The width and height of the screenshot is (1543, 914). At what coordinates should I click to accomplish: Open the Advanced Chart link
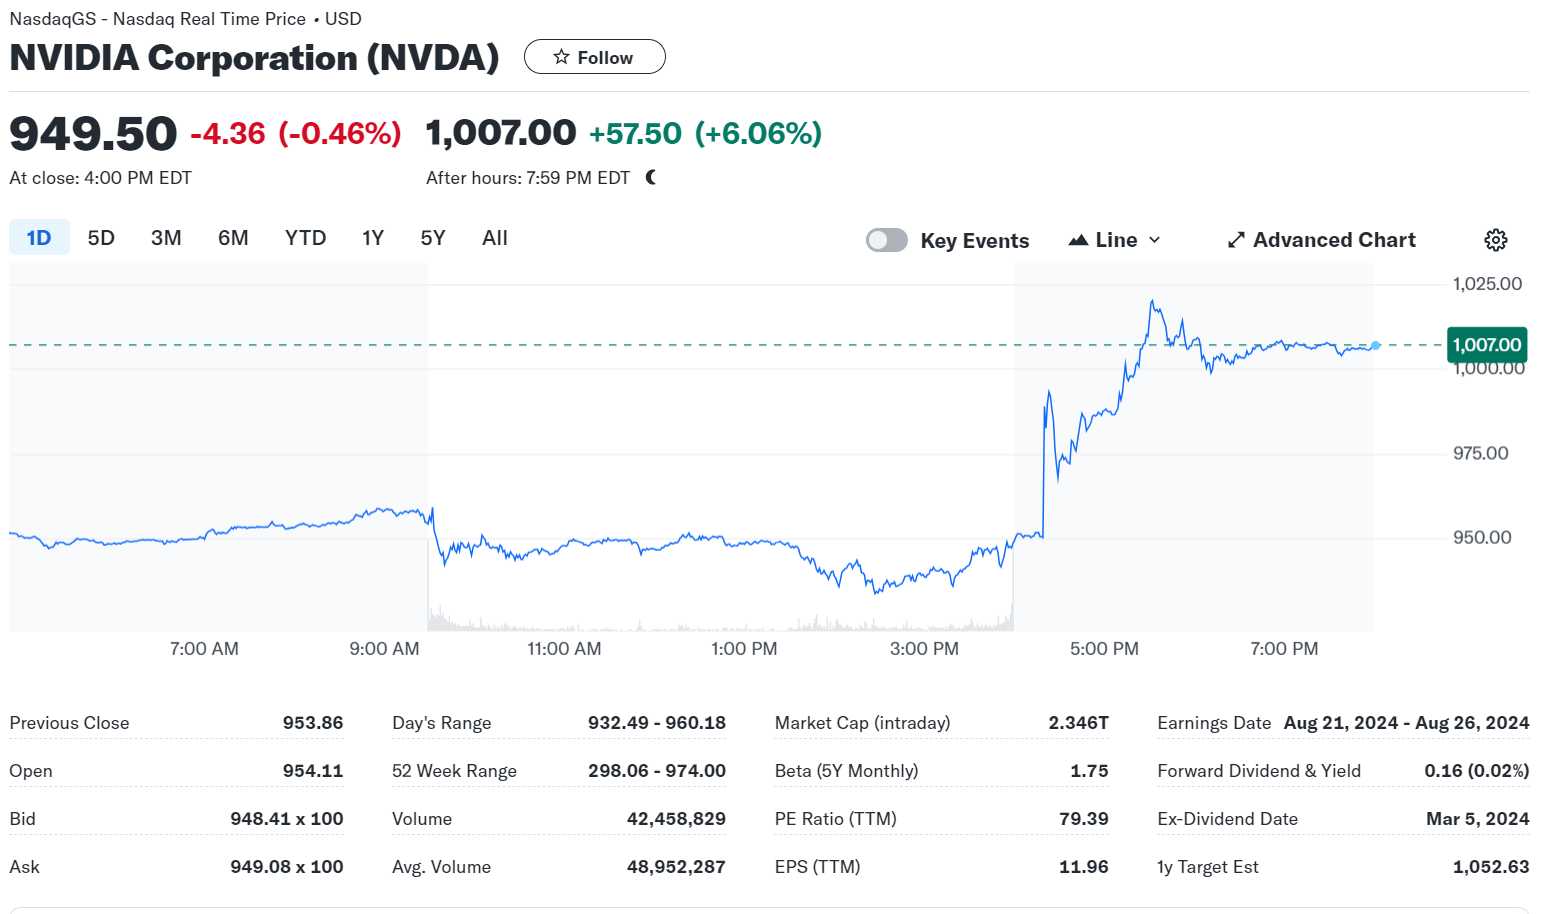click(x=1322, y=240)
